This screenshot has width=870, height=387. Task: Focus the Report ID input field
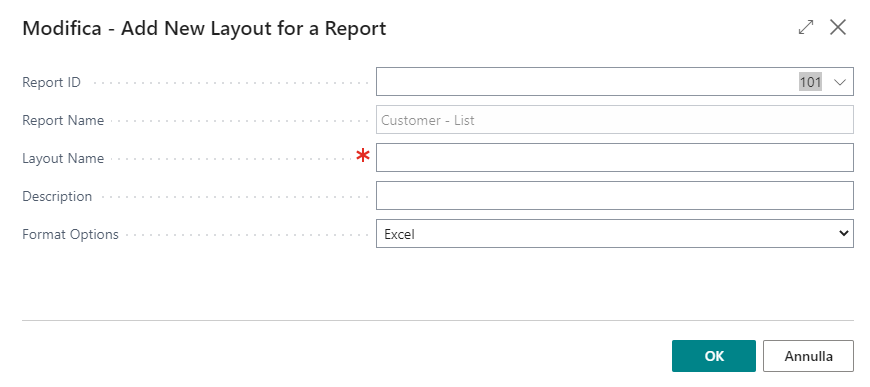615,82
